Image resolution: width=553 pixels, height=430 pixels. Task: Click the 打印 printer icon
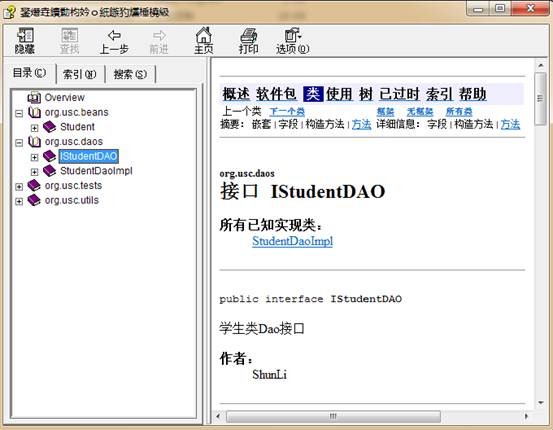pyautogui.click(x=249, y=35)
